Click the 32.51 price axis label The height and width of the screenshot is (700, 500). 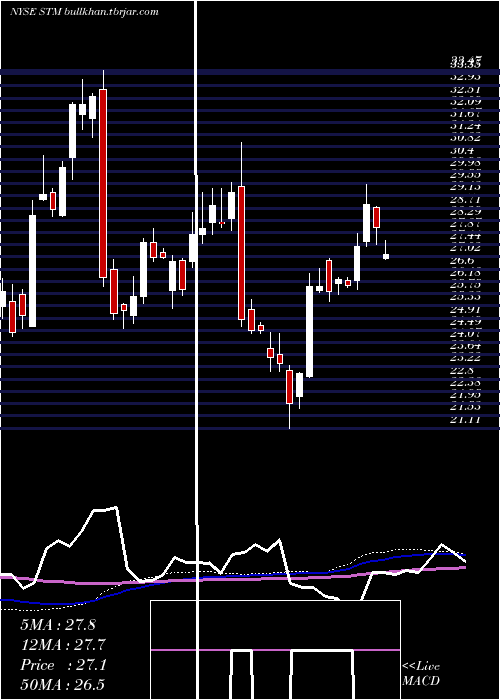click(x=466, y=90)
